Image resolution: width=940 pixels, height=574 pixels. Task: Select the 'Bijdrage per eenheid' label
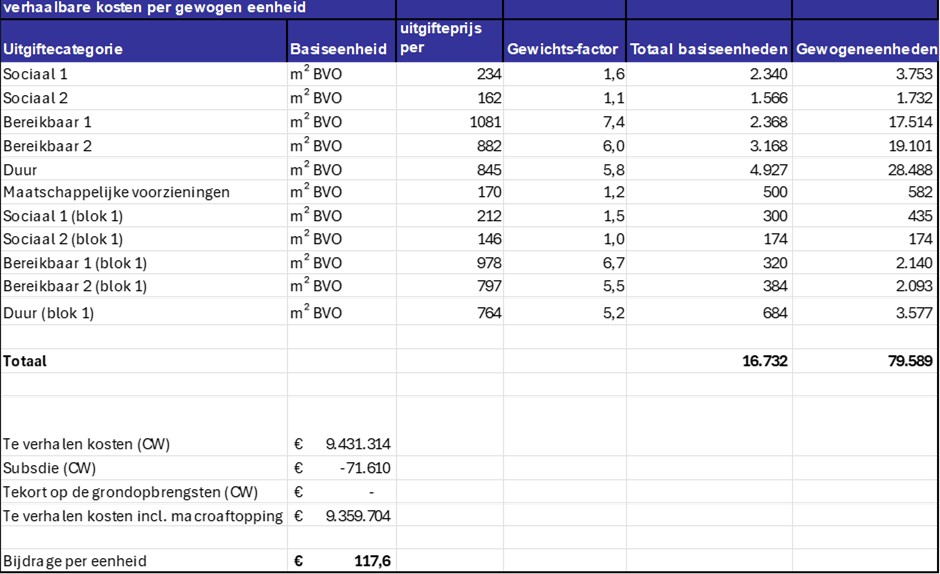(74, 561)
